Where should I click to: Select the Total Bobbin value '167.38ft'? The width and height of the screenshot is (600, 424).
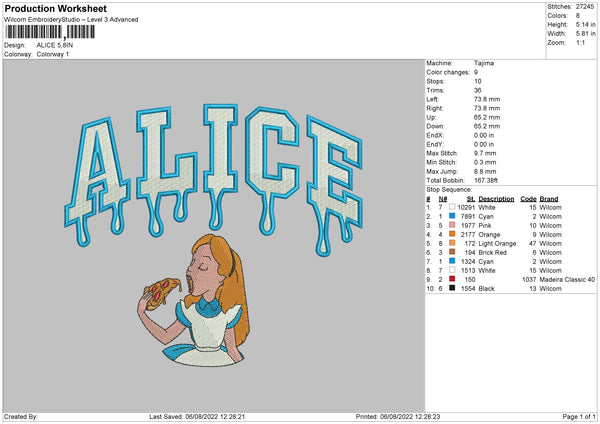[x=486, y=180]
